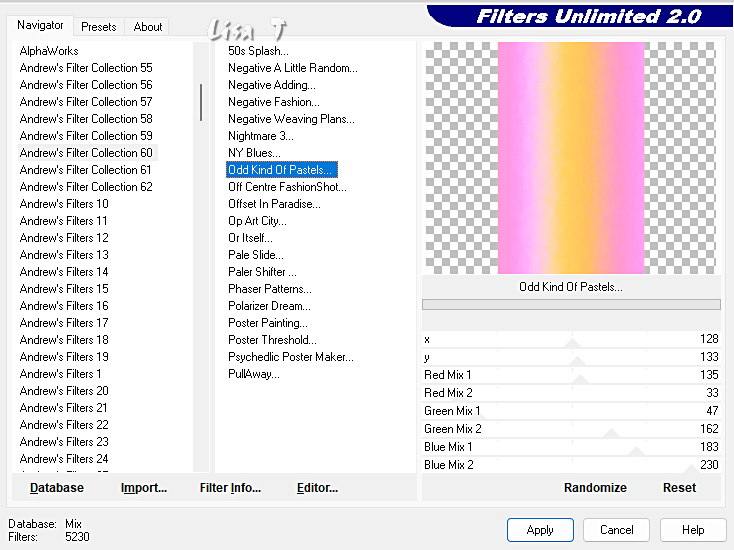Select Andrew's Filter Collection 62
Image resolution: width=734 pixels, height=550 pixels.
[x=86, y=187]
